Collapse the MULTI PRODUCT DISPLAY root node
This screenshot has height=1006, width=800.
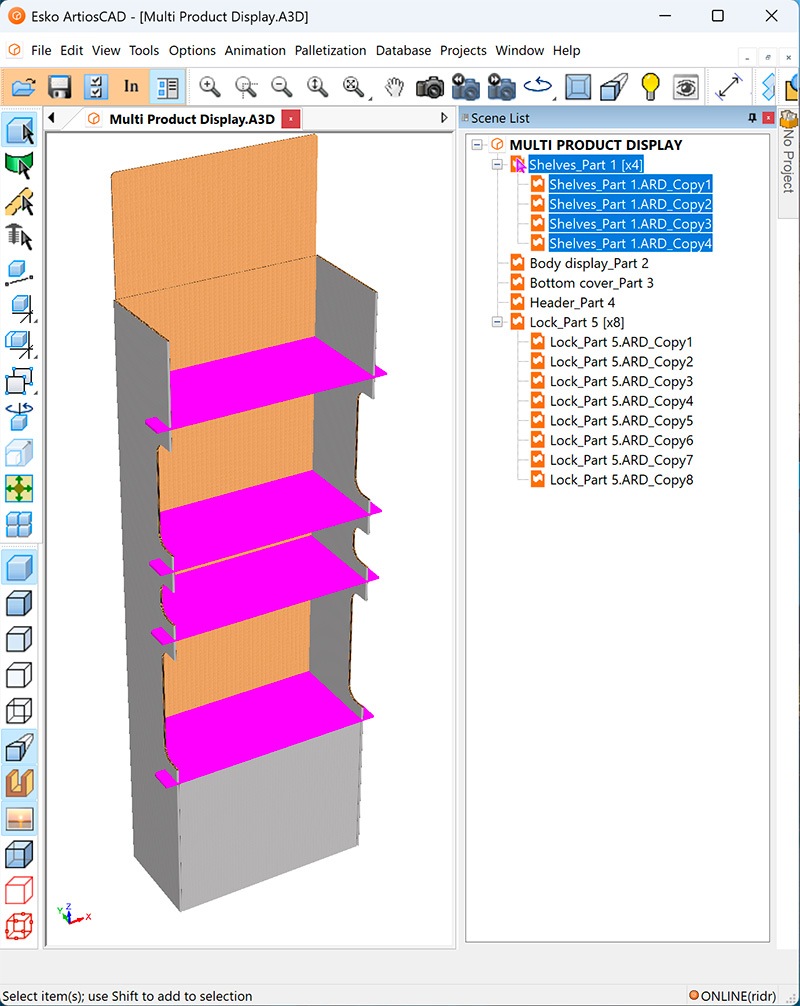pyautogui.click(x=478, y=145)
